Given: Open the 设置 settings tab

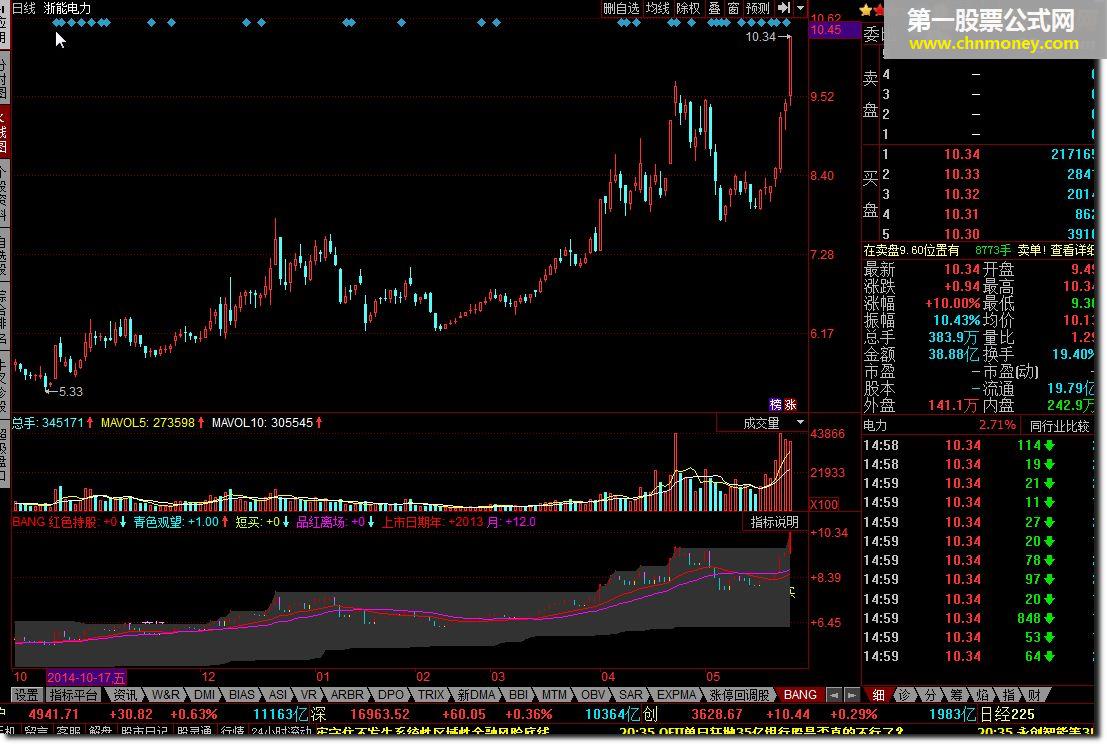Looking at the screenshot, I should 26,695.
